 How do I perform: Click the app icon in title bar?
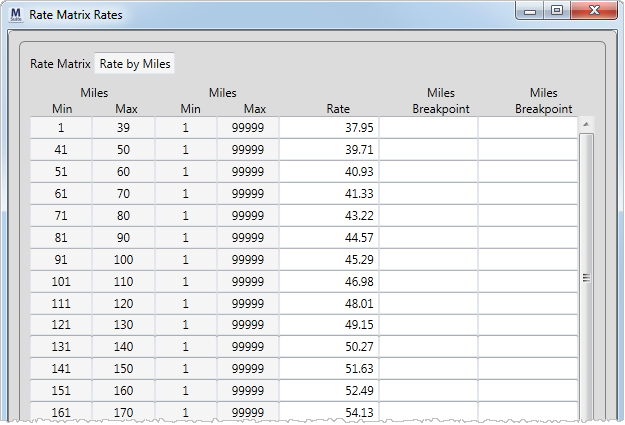[x=14, y=14]
